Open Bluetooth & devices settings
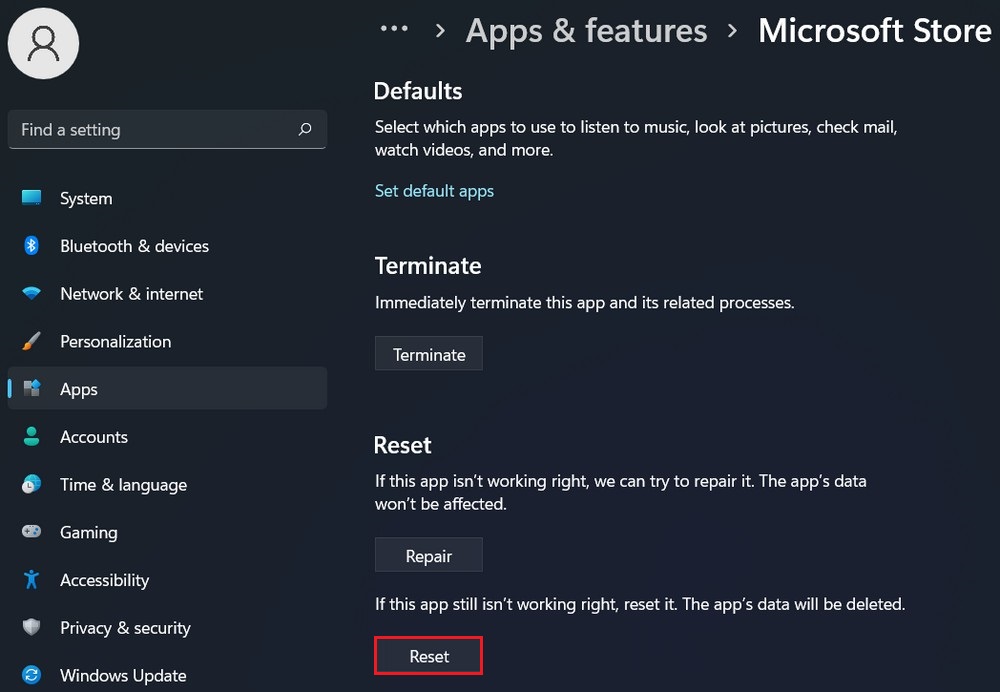Viewport: 1000px width, 692px height. pos(167,246)
